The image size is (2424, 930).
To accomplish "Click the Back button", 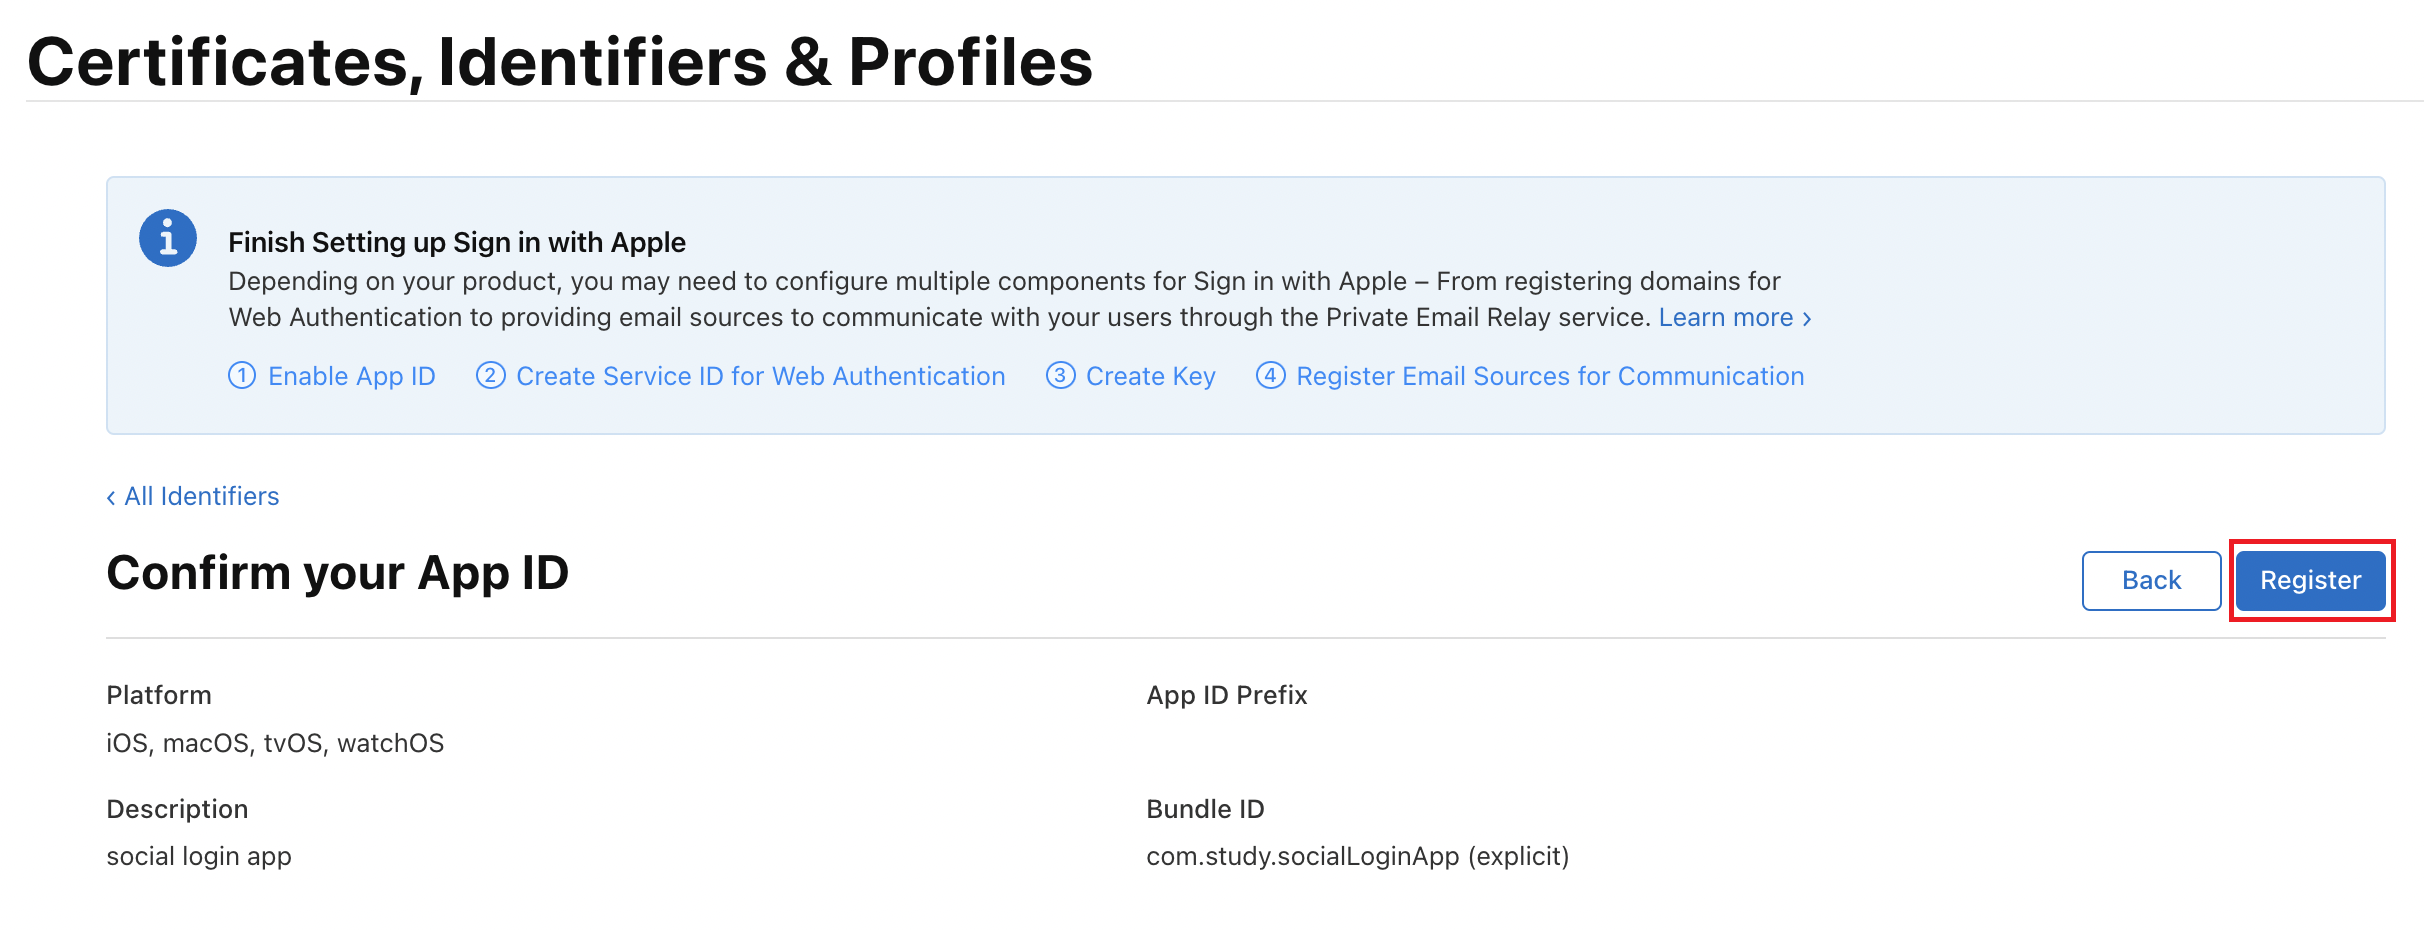I will [x=2152, y=581].
